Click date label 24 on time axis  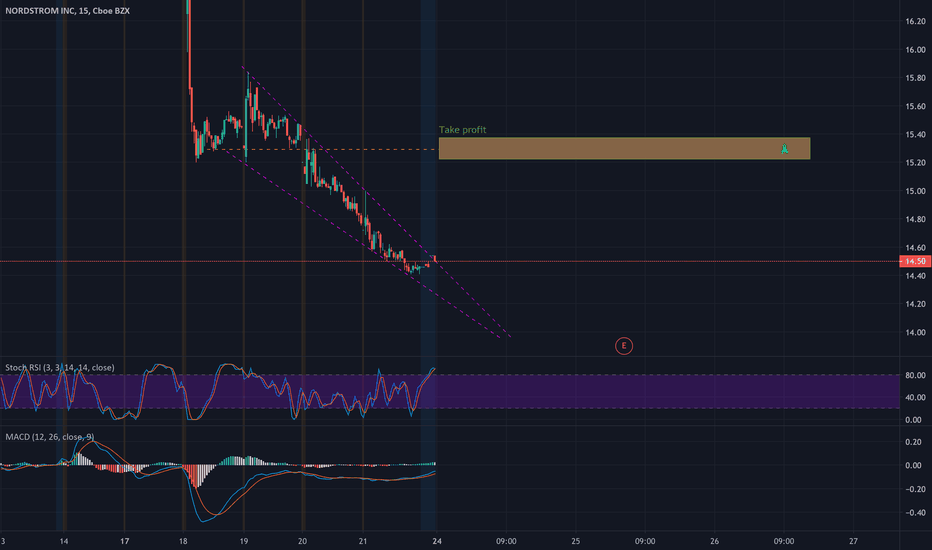[437, 541]
